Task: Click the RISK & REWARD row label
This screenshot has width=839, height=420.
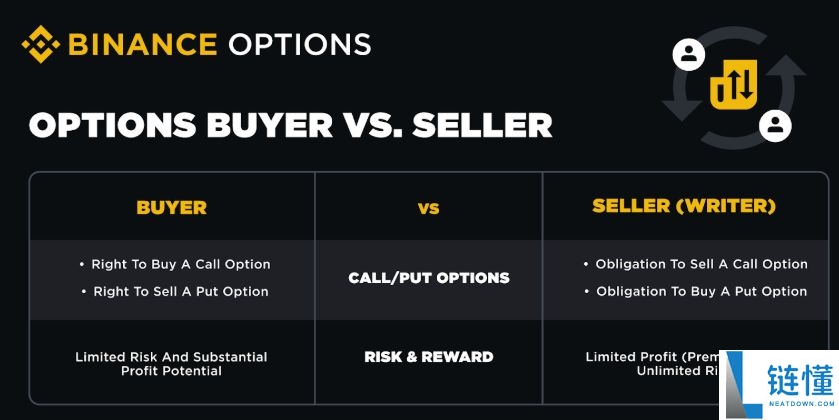Action: [x=429, y=357]
